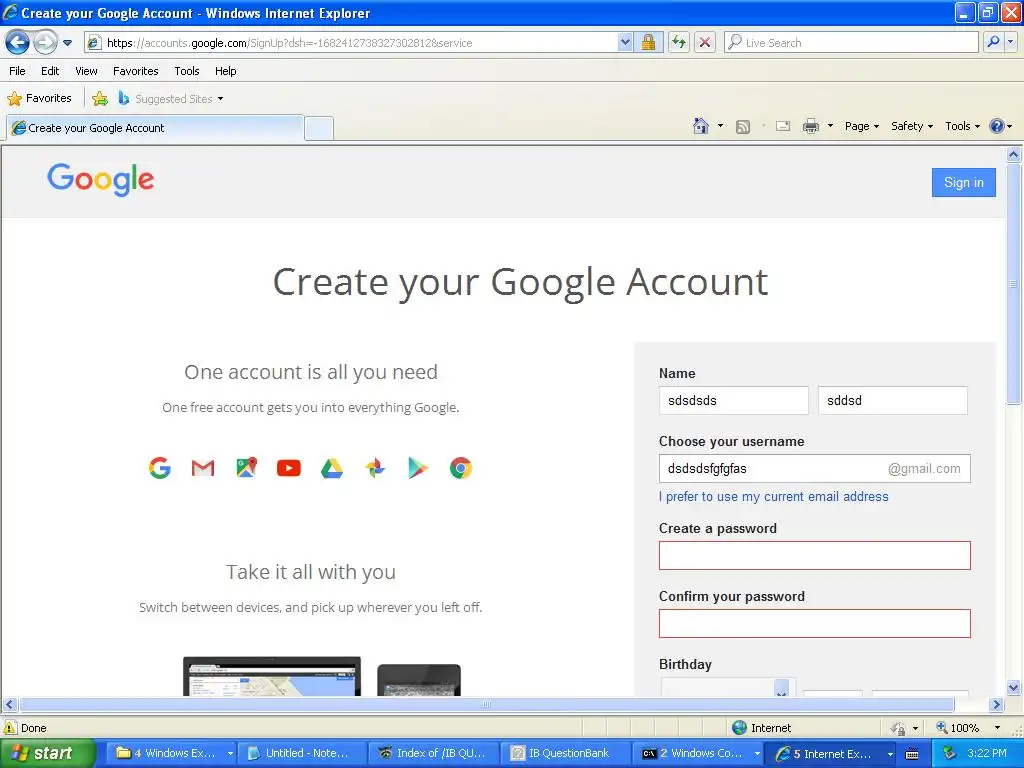
Task: Open the recent pages dropdown arrow
Action: [x=67, y=43]
